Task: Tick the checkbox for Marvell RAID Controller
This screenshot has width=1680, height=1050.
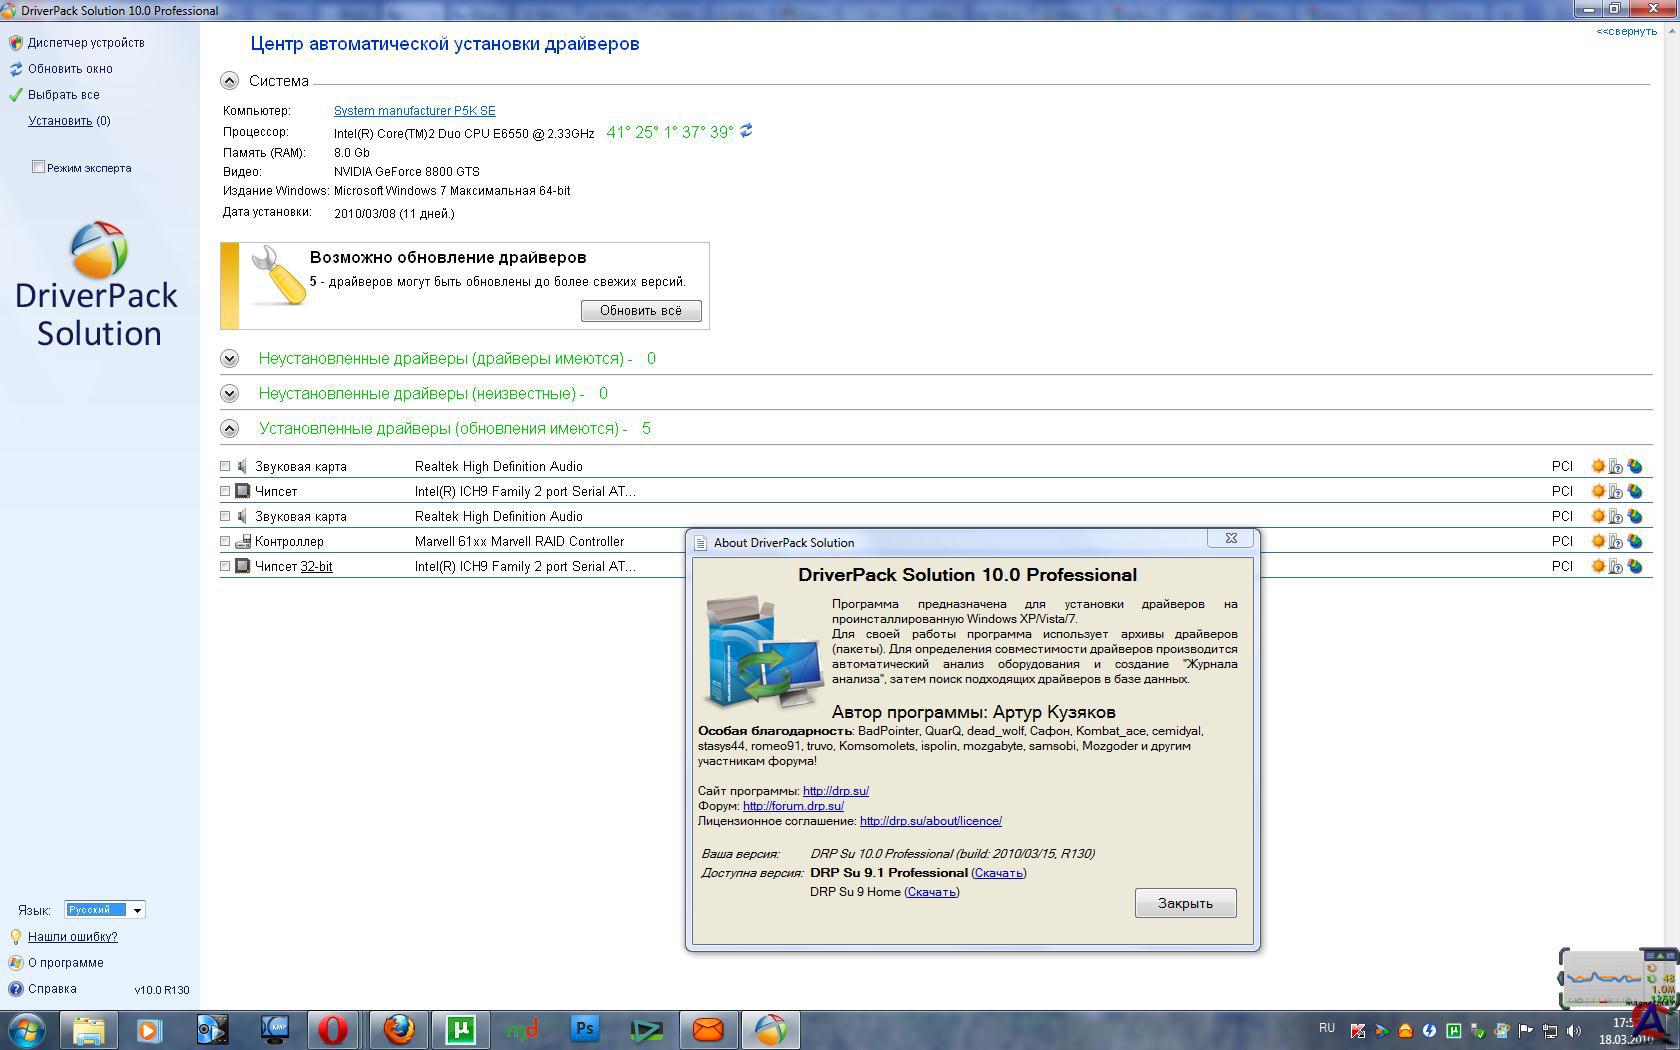Action: point(225,541)
